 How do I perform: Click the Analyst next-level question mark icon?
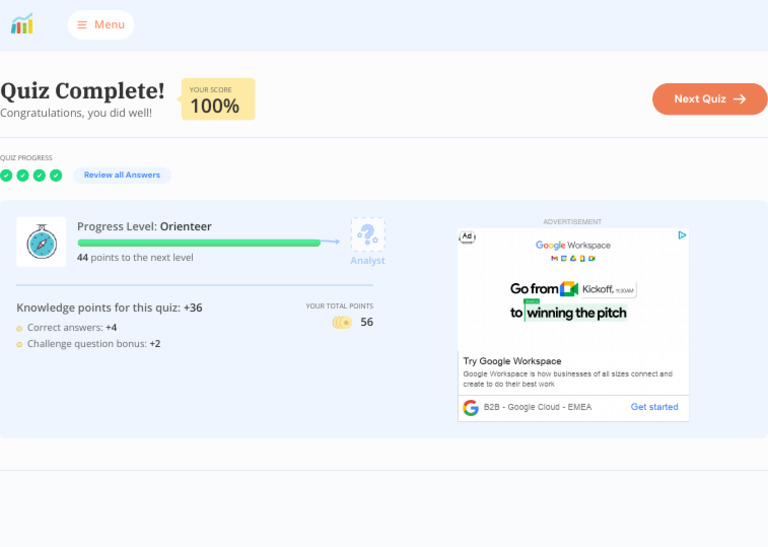pyautogui.click(x=368, y=236)
